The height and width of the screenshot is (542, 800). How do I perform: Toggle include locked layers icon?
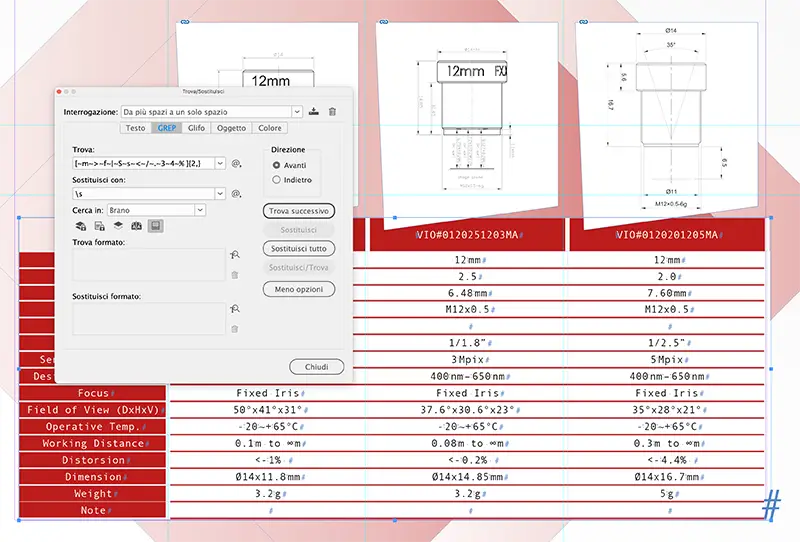81,226
